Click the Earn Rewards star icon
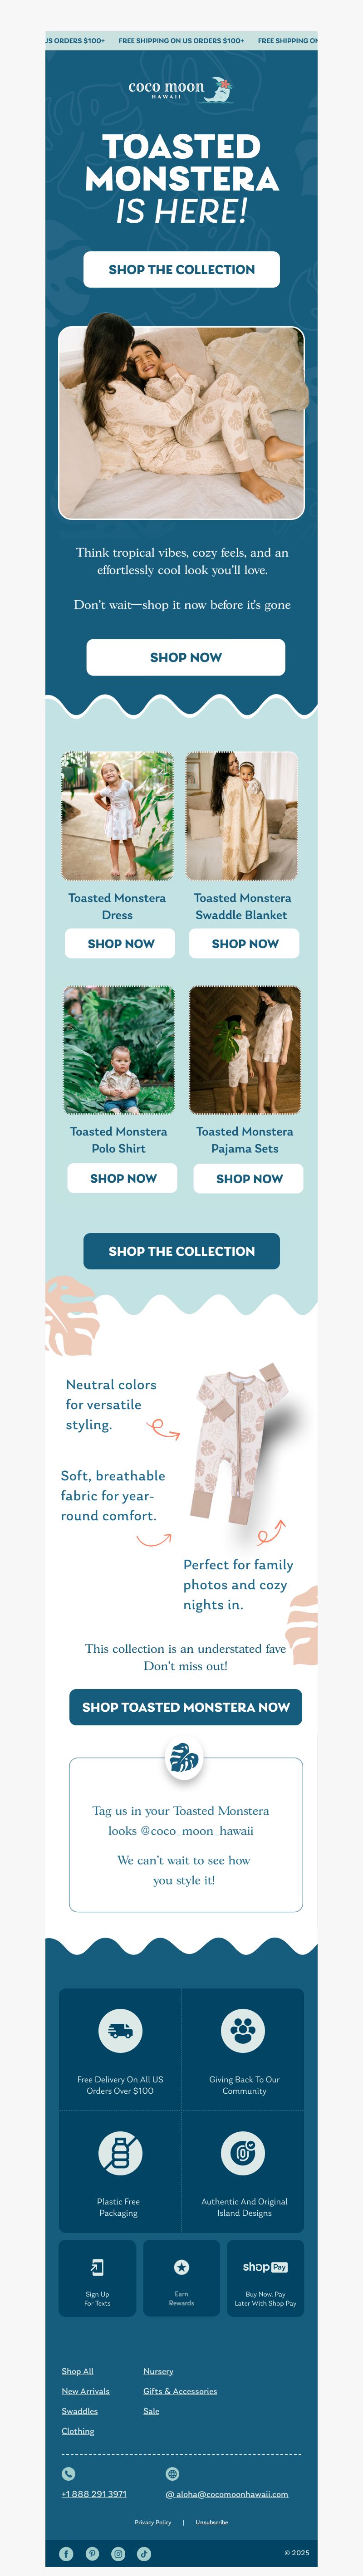Image resolution: width=363 pixels, height=2576 pixels. (181, 2267)
